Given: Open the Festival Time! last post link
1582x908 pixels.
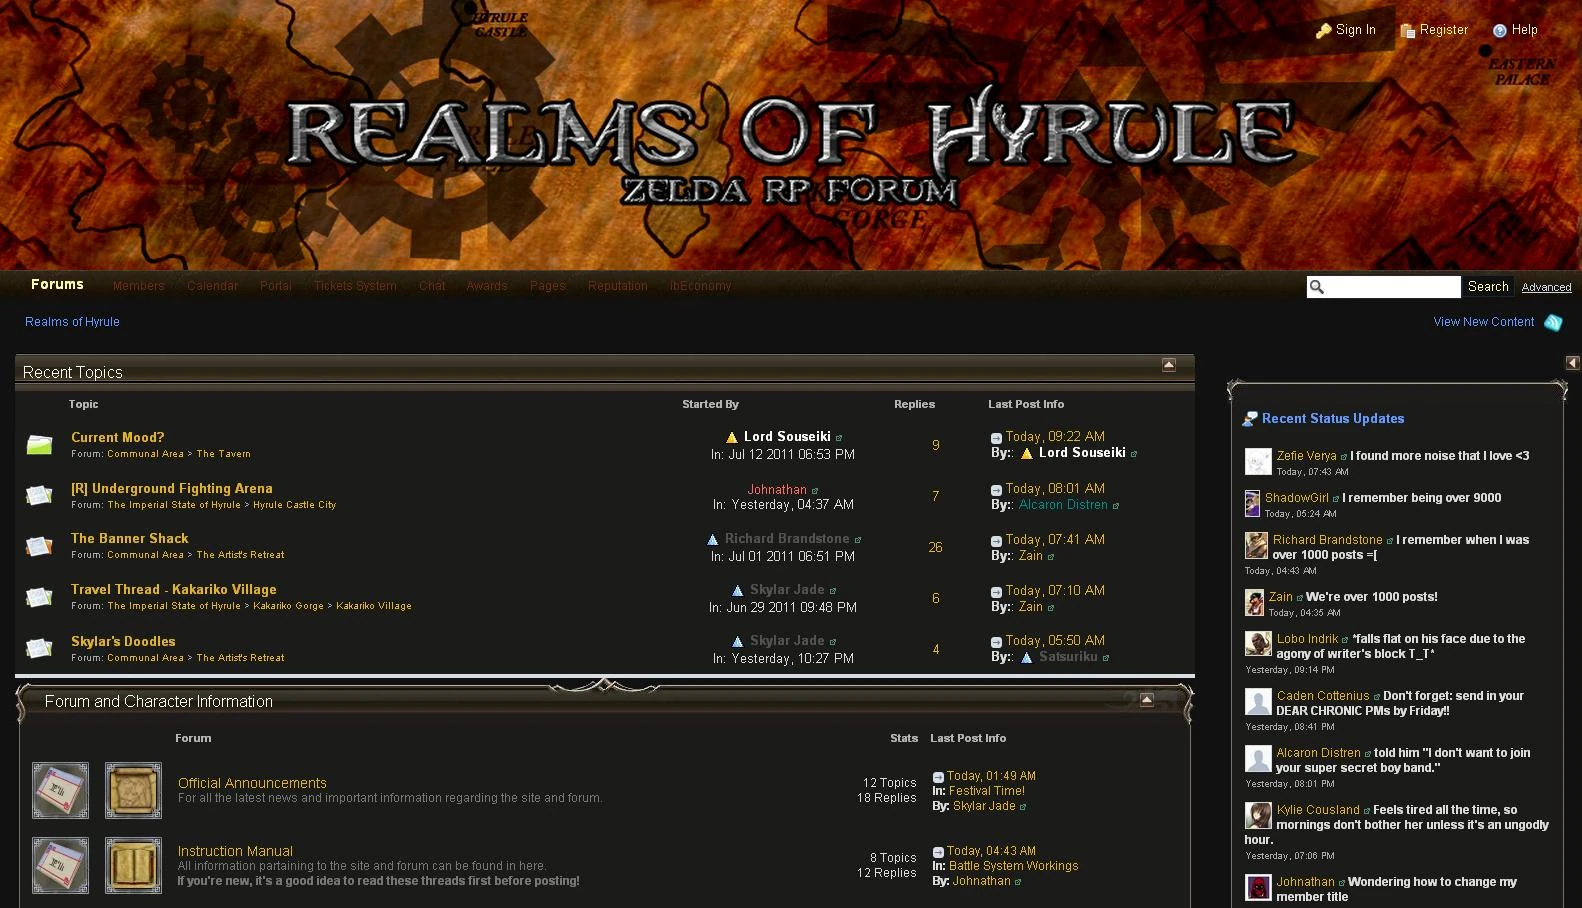Looking at the screenshot, I should 987,791.
